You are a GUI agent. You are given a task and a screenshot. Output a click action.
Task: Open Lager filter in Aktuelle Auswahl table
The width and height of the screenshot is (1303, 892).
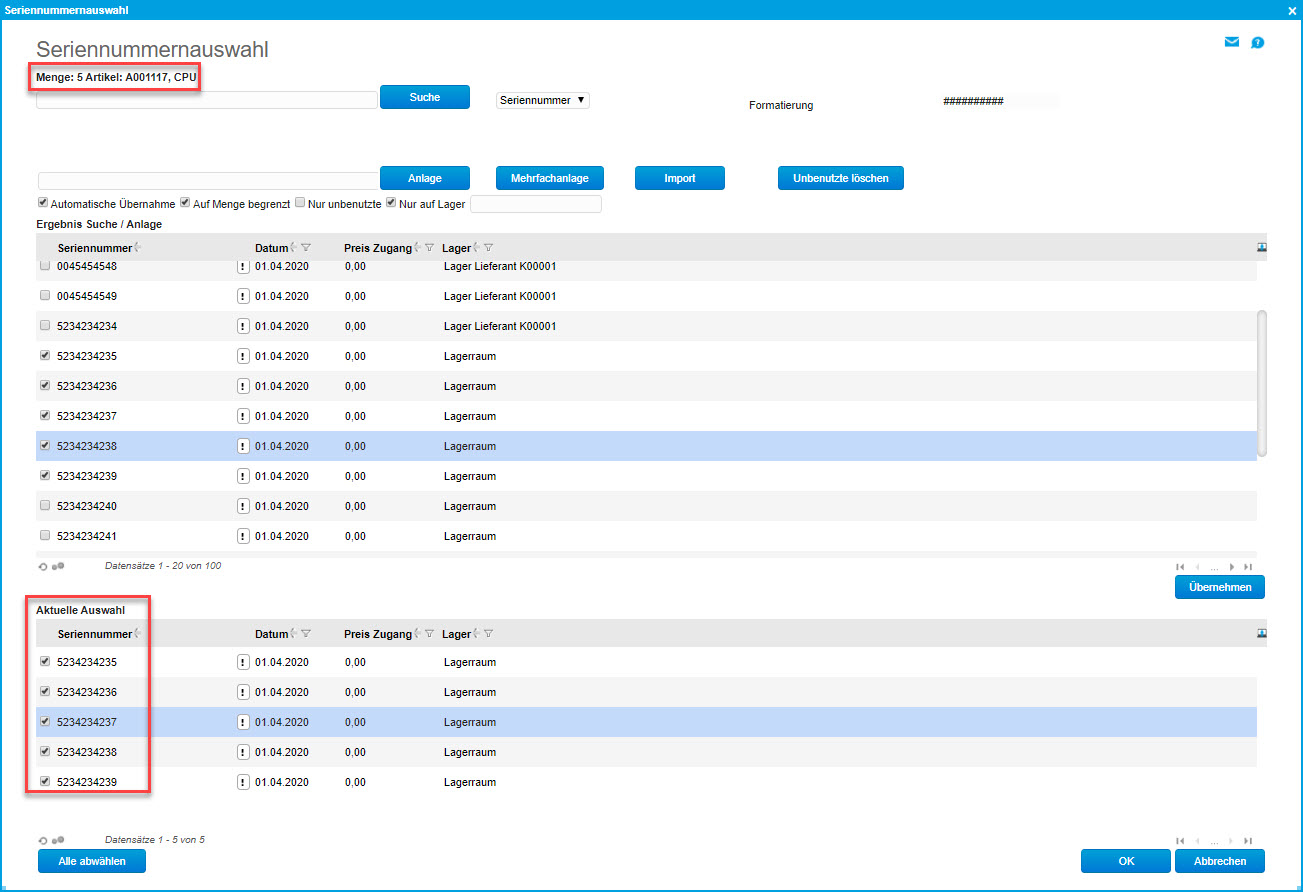489,633
